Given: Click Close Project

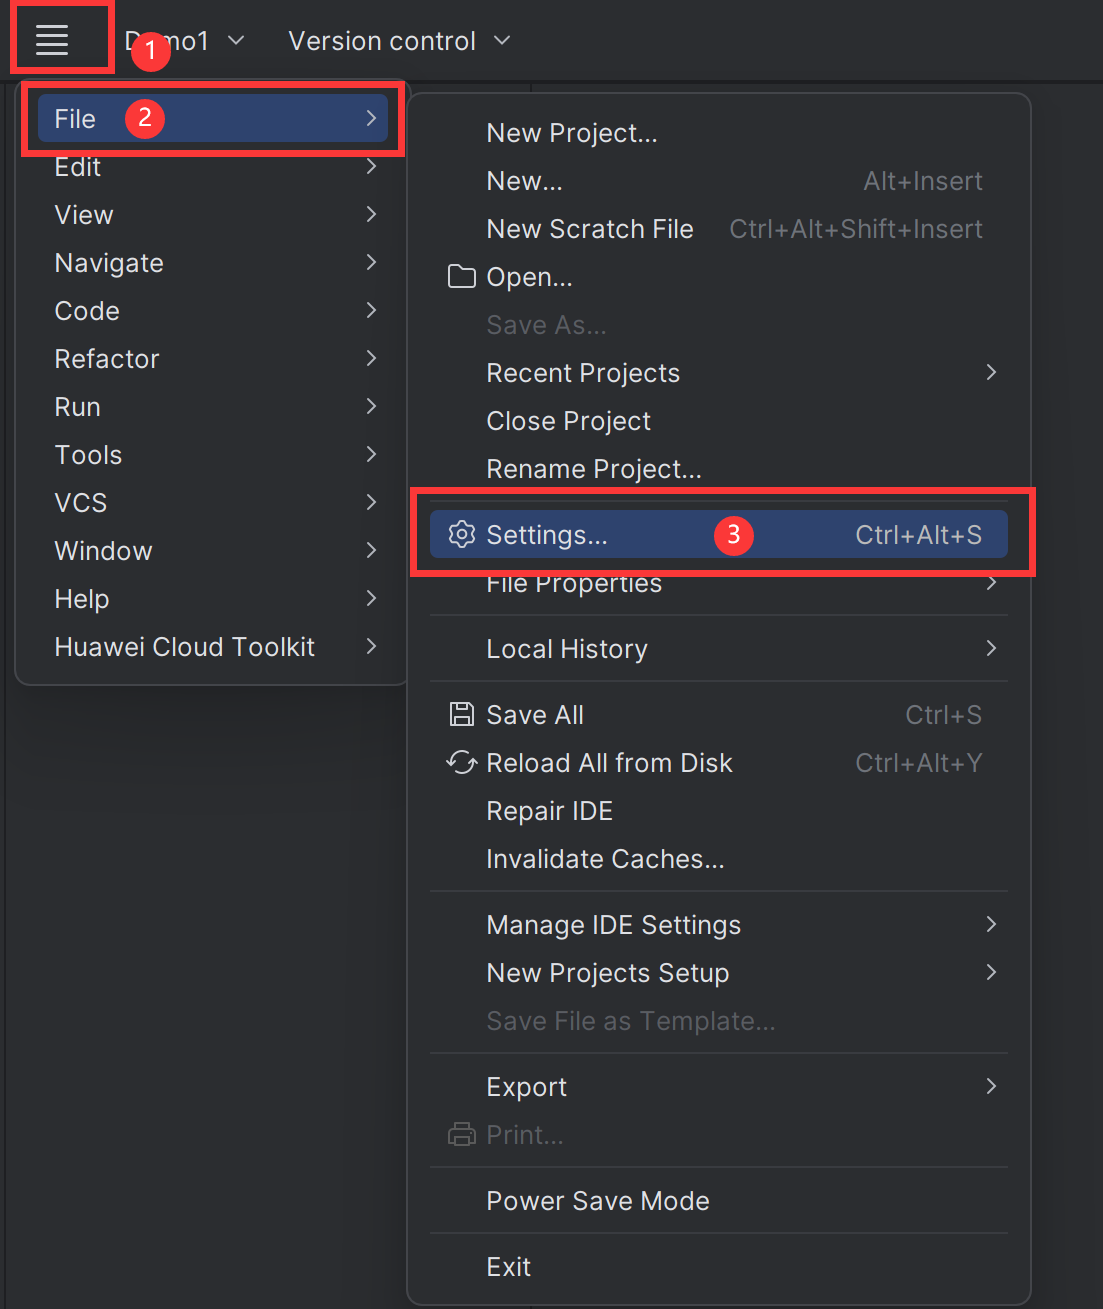Looking at the screenshot, I should (568, 420).
